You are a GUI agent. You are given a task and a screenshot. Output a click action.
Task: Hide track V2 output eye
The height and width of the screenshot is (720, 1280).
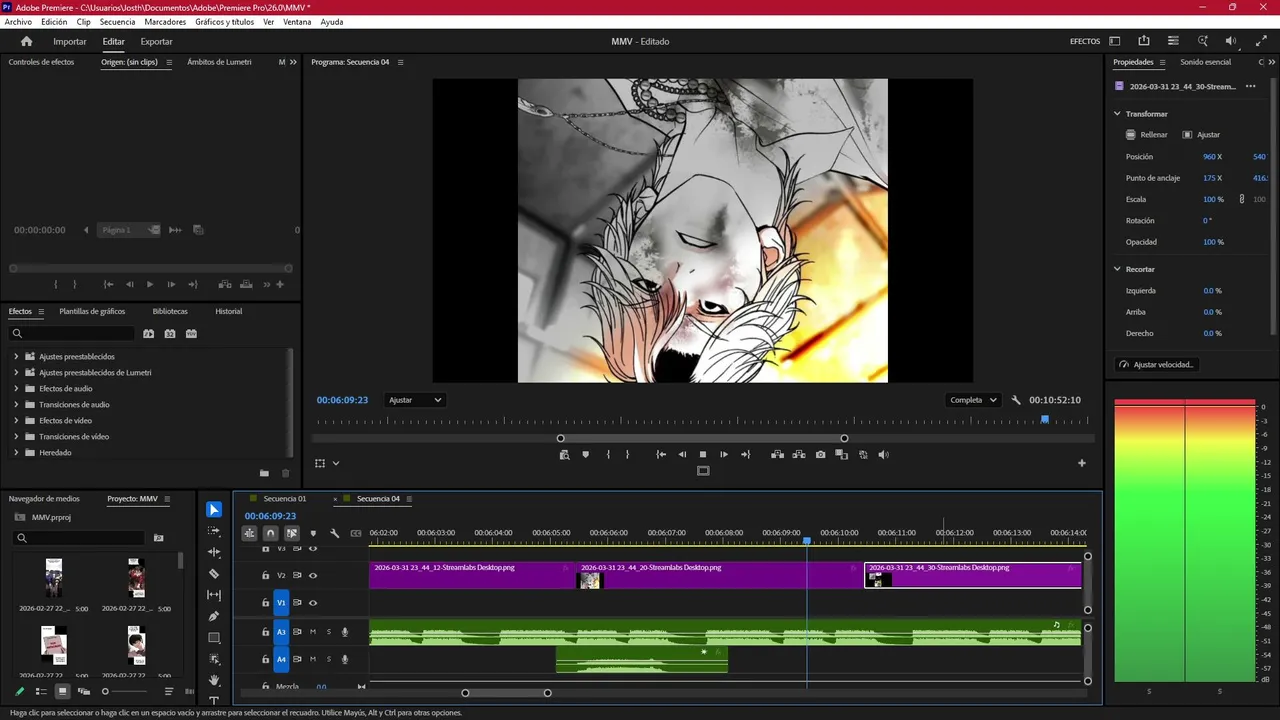click(313, 575)
